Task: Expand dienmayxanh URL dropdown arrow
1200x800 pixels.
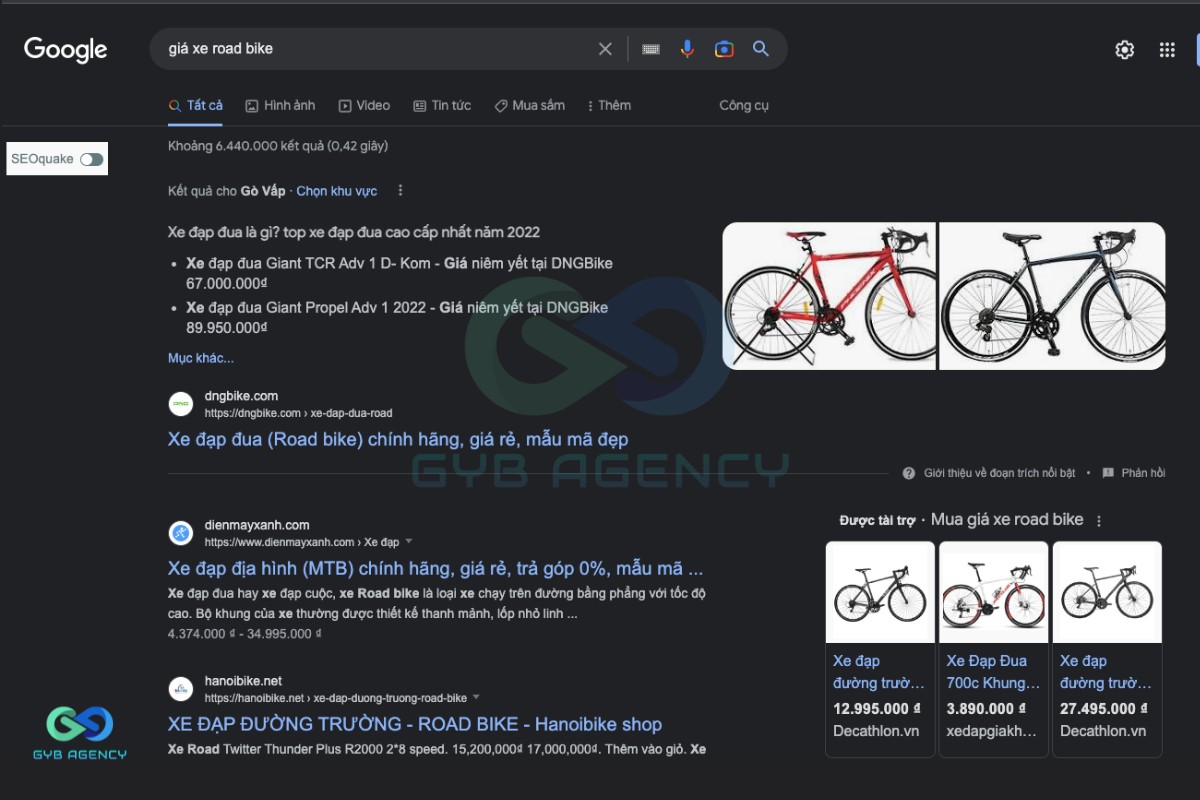Action: [408, 542]
